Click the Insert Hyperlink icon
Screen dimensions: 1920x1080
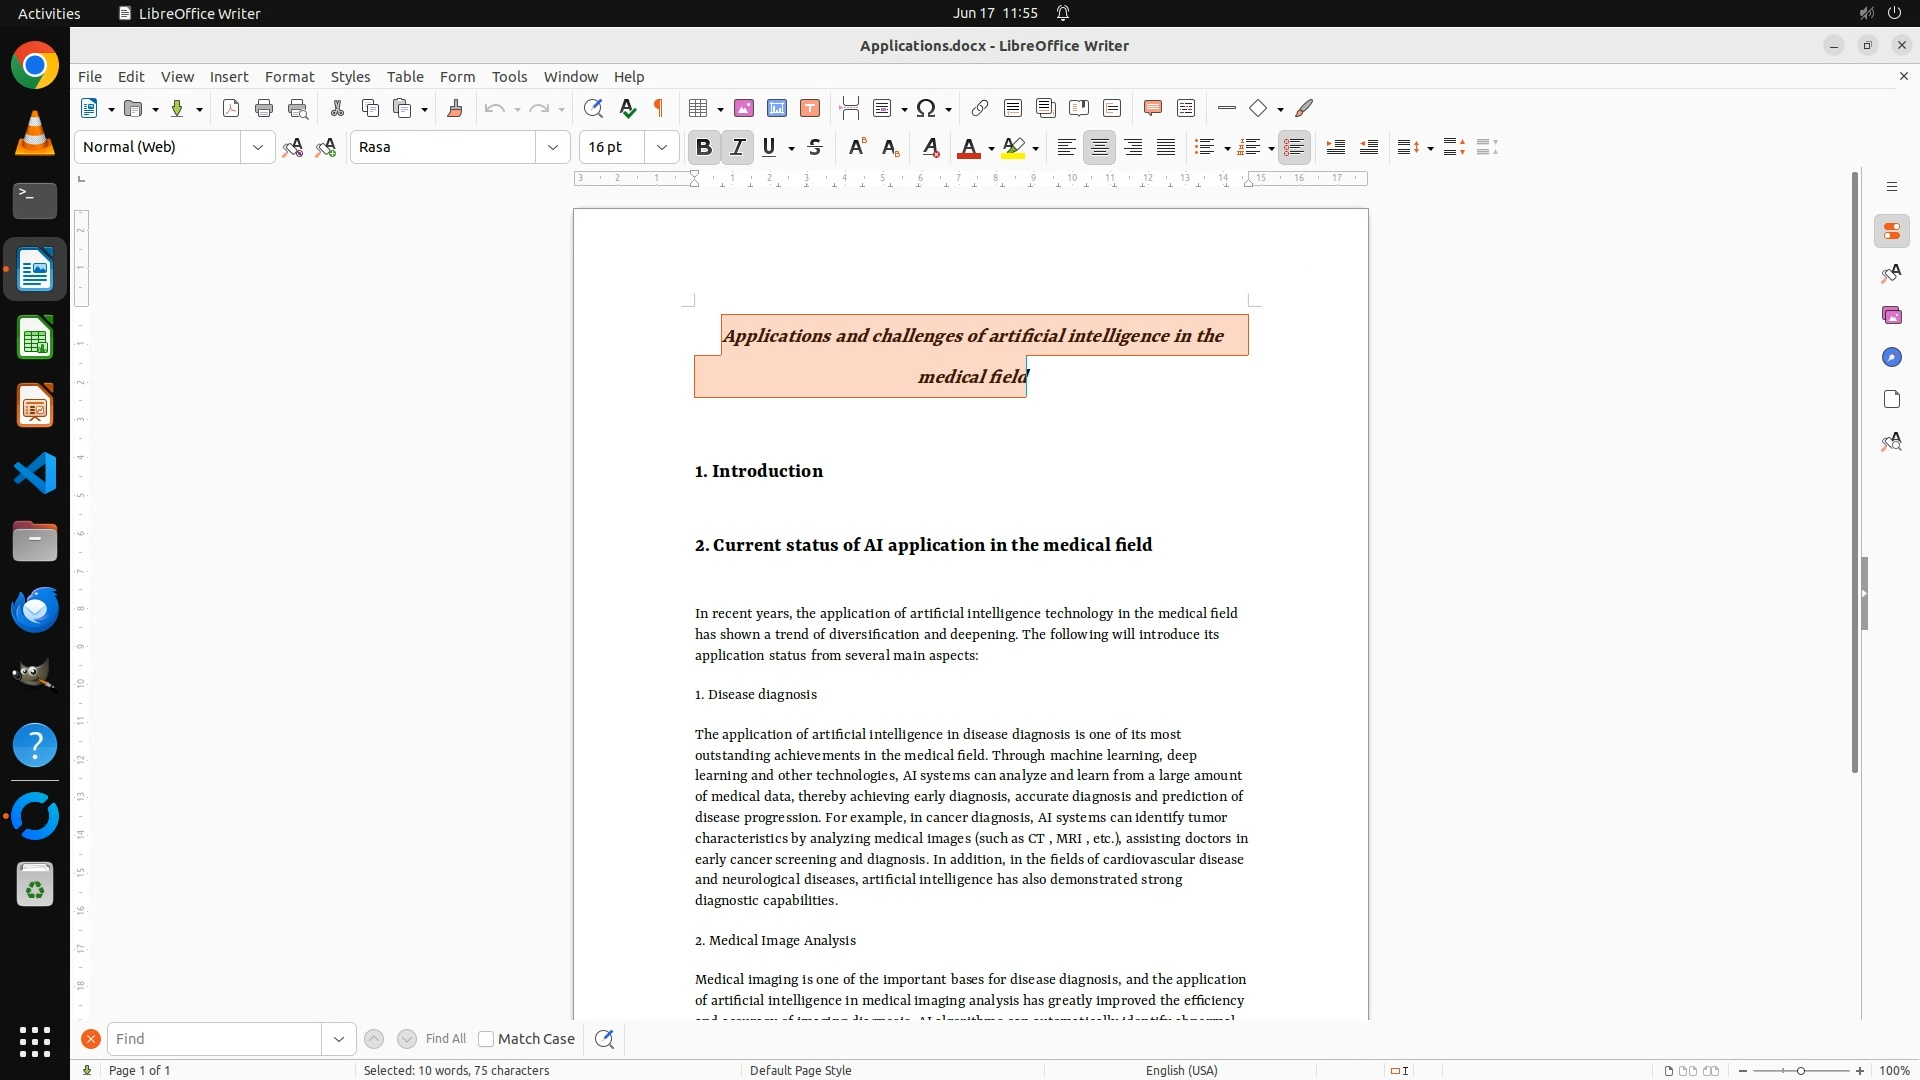coord(980,108)
